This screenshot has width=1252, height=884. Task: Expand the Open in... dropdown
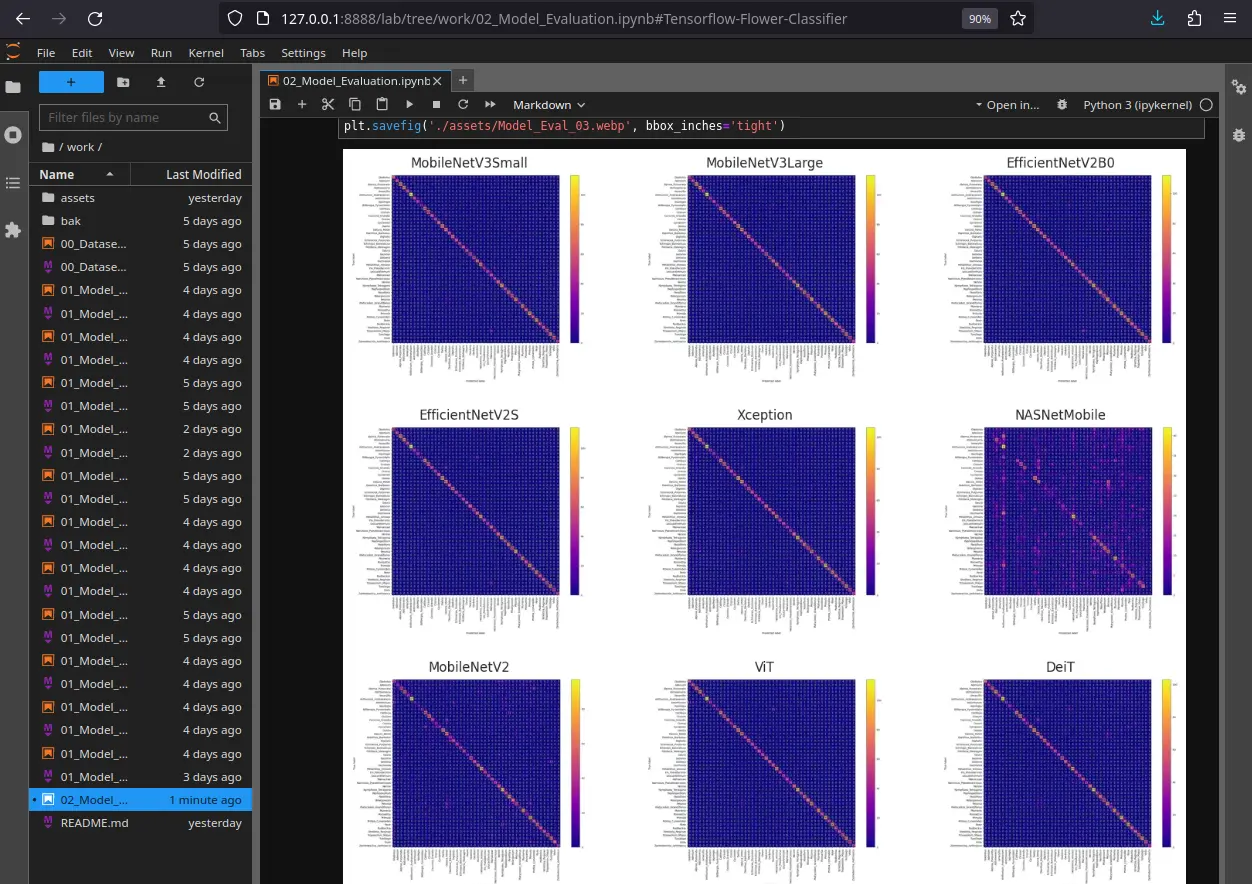[1007, 104]
